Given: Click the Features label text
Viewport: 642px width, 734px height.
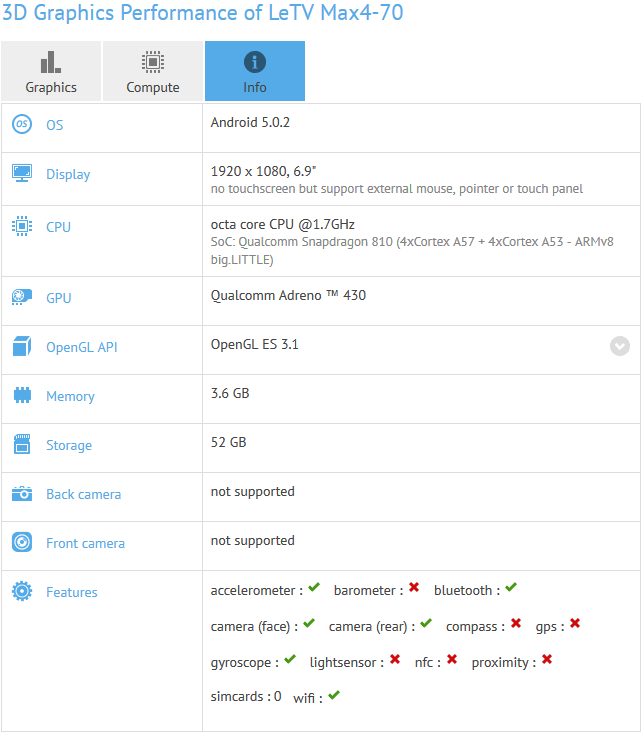Looking at the screenshot, I should click(x=72, y=592).
